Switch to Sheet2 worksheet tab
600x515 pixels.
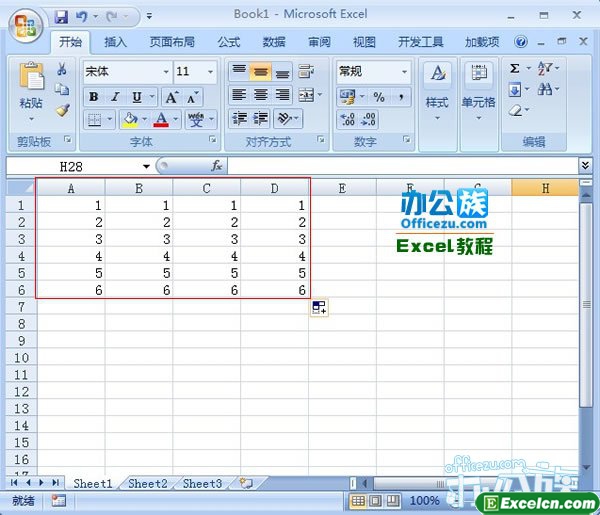[148, 484]
